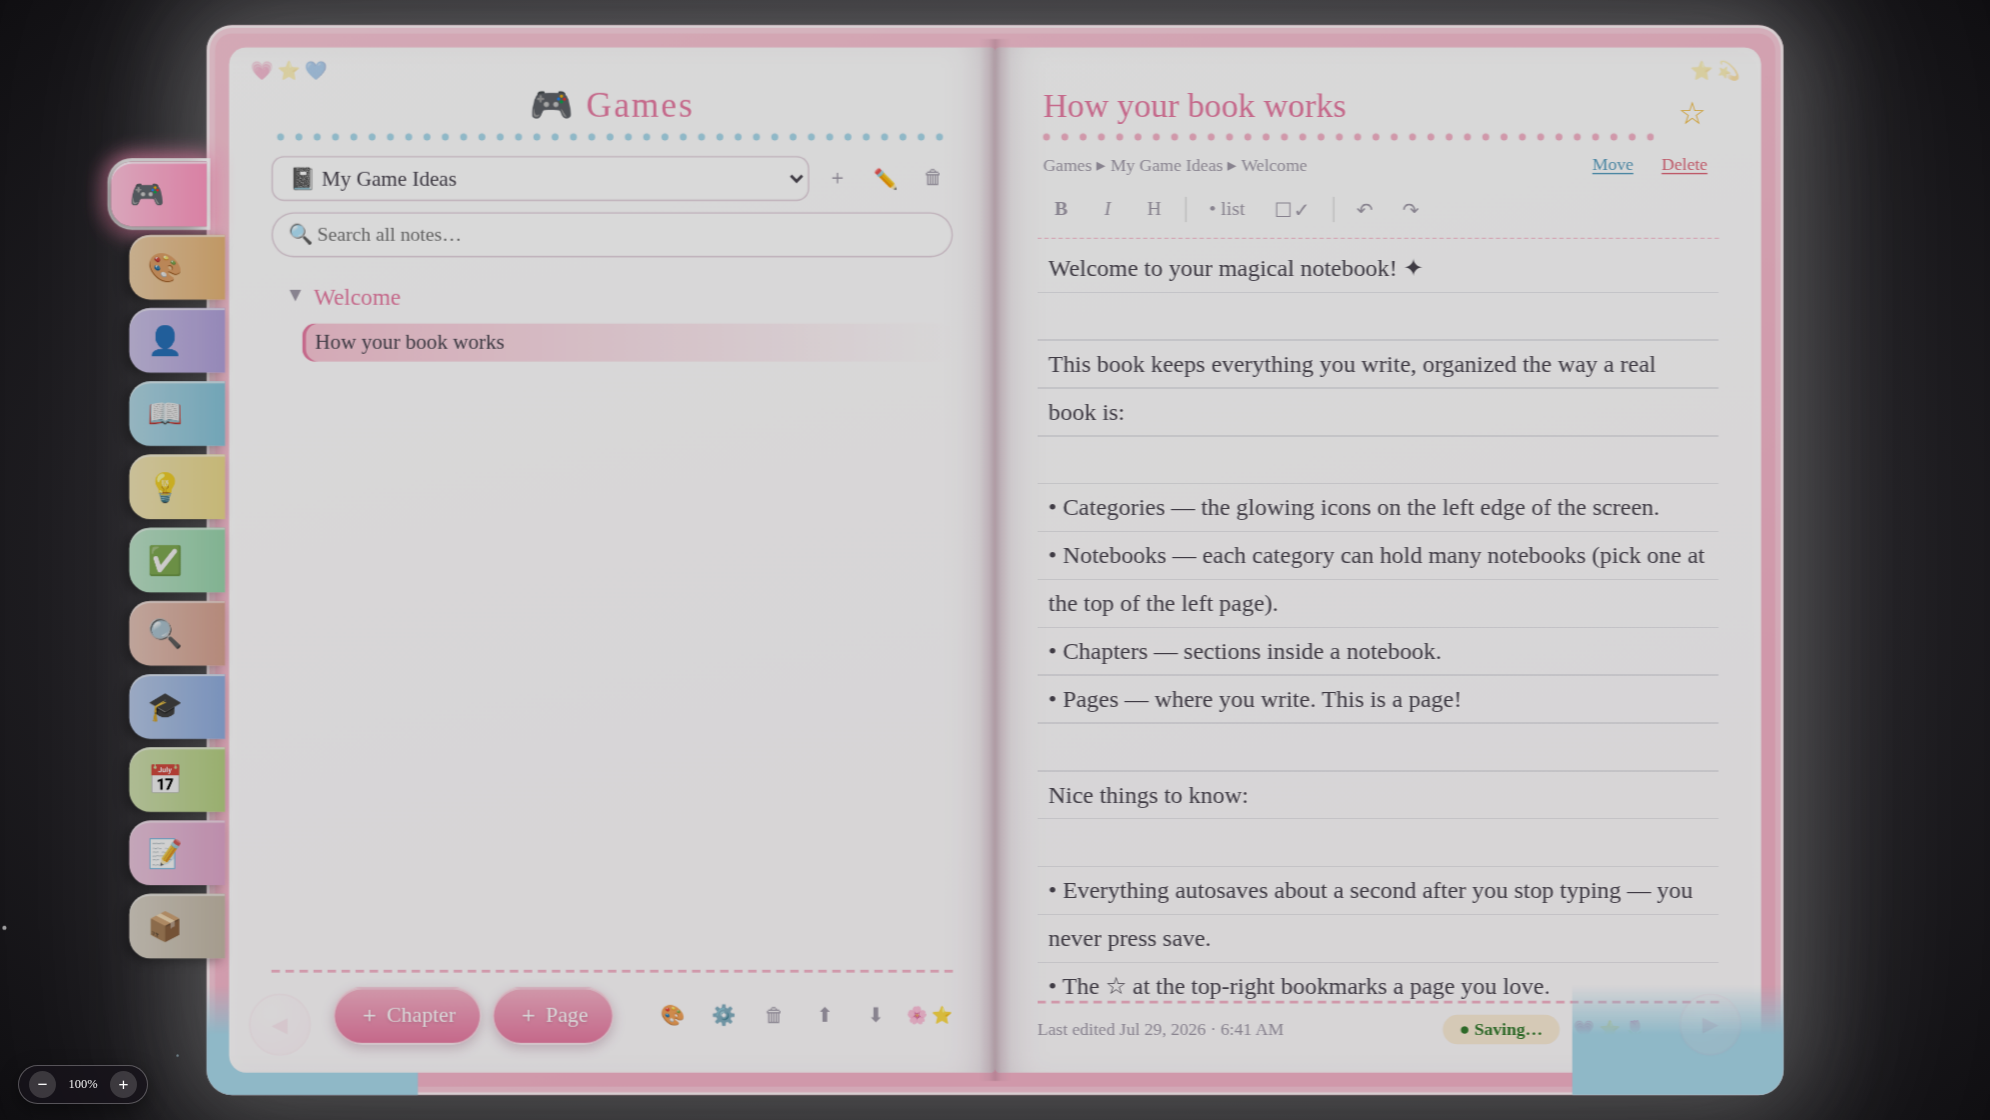Click the Move link

tap(1612, 165)
